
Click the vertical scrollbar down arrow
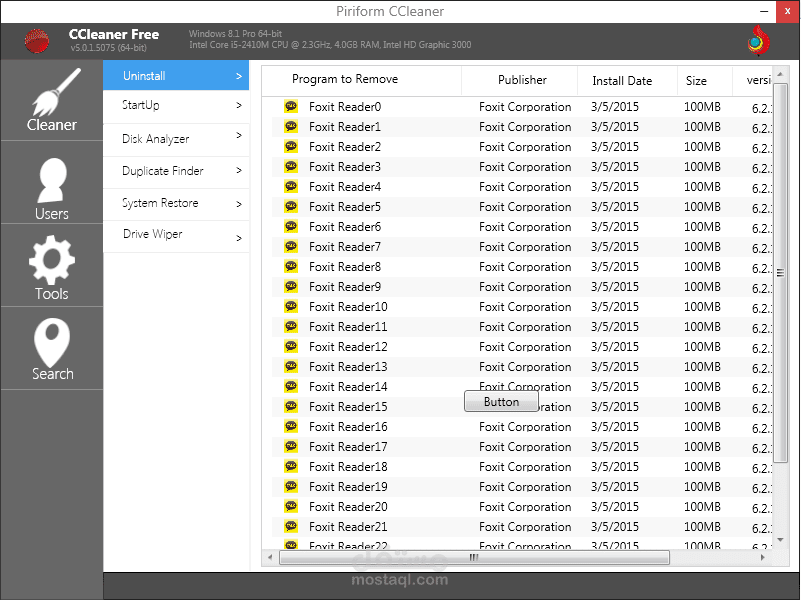[x=781, y=541]
